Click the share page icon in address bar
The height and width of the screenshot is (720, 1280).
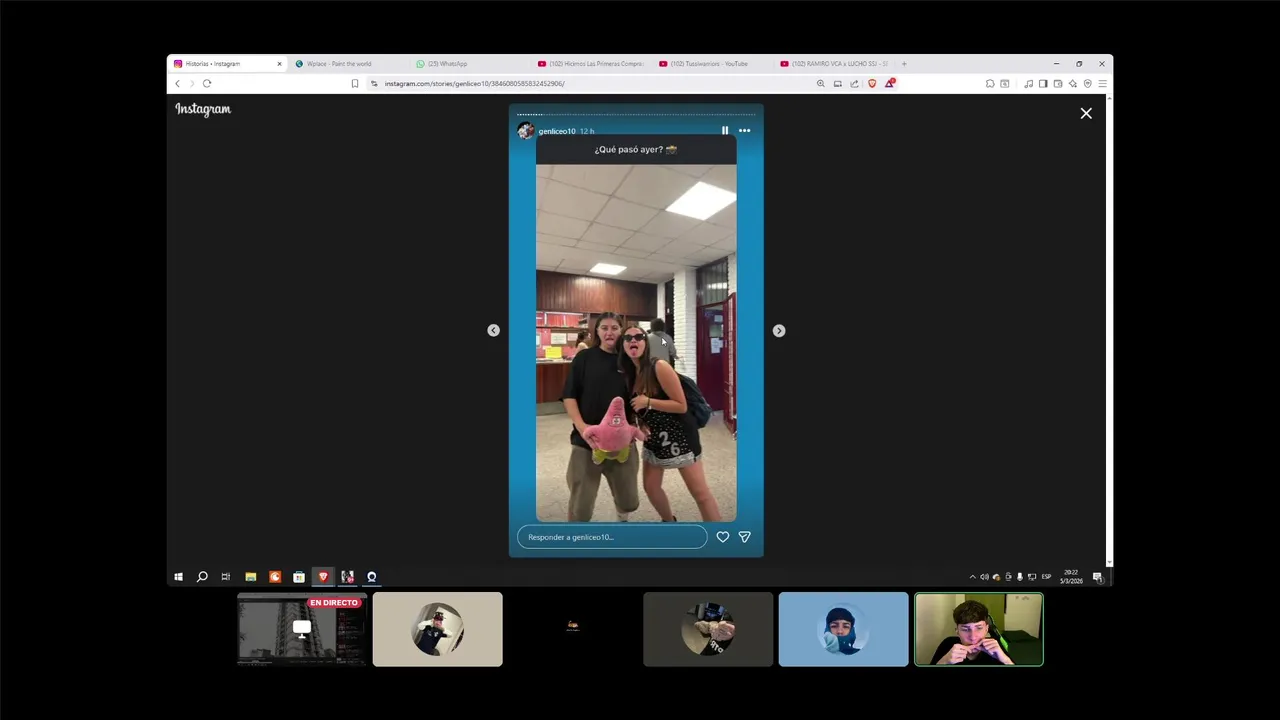pos(854,83)
